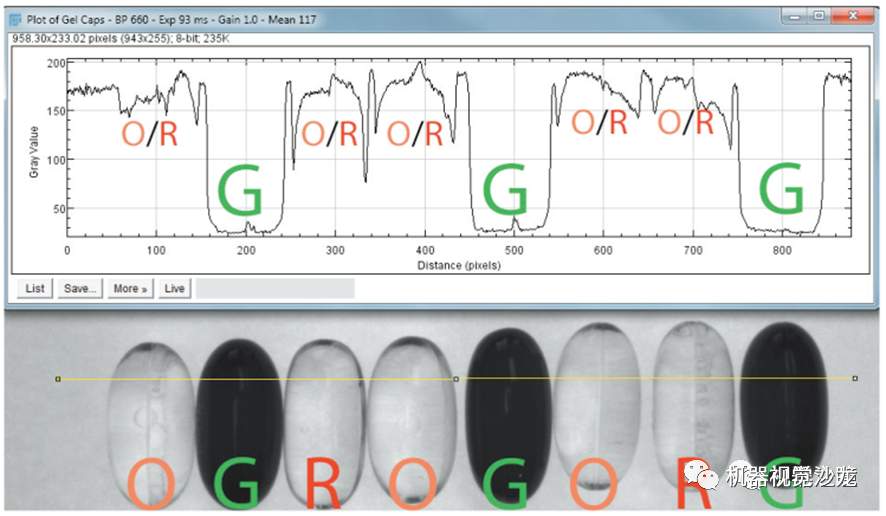This screenshot has width=886, height=516.
Task: Click the capsule labeled red R in middle
Action: coord(325,423)
